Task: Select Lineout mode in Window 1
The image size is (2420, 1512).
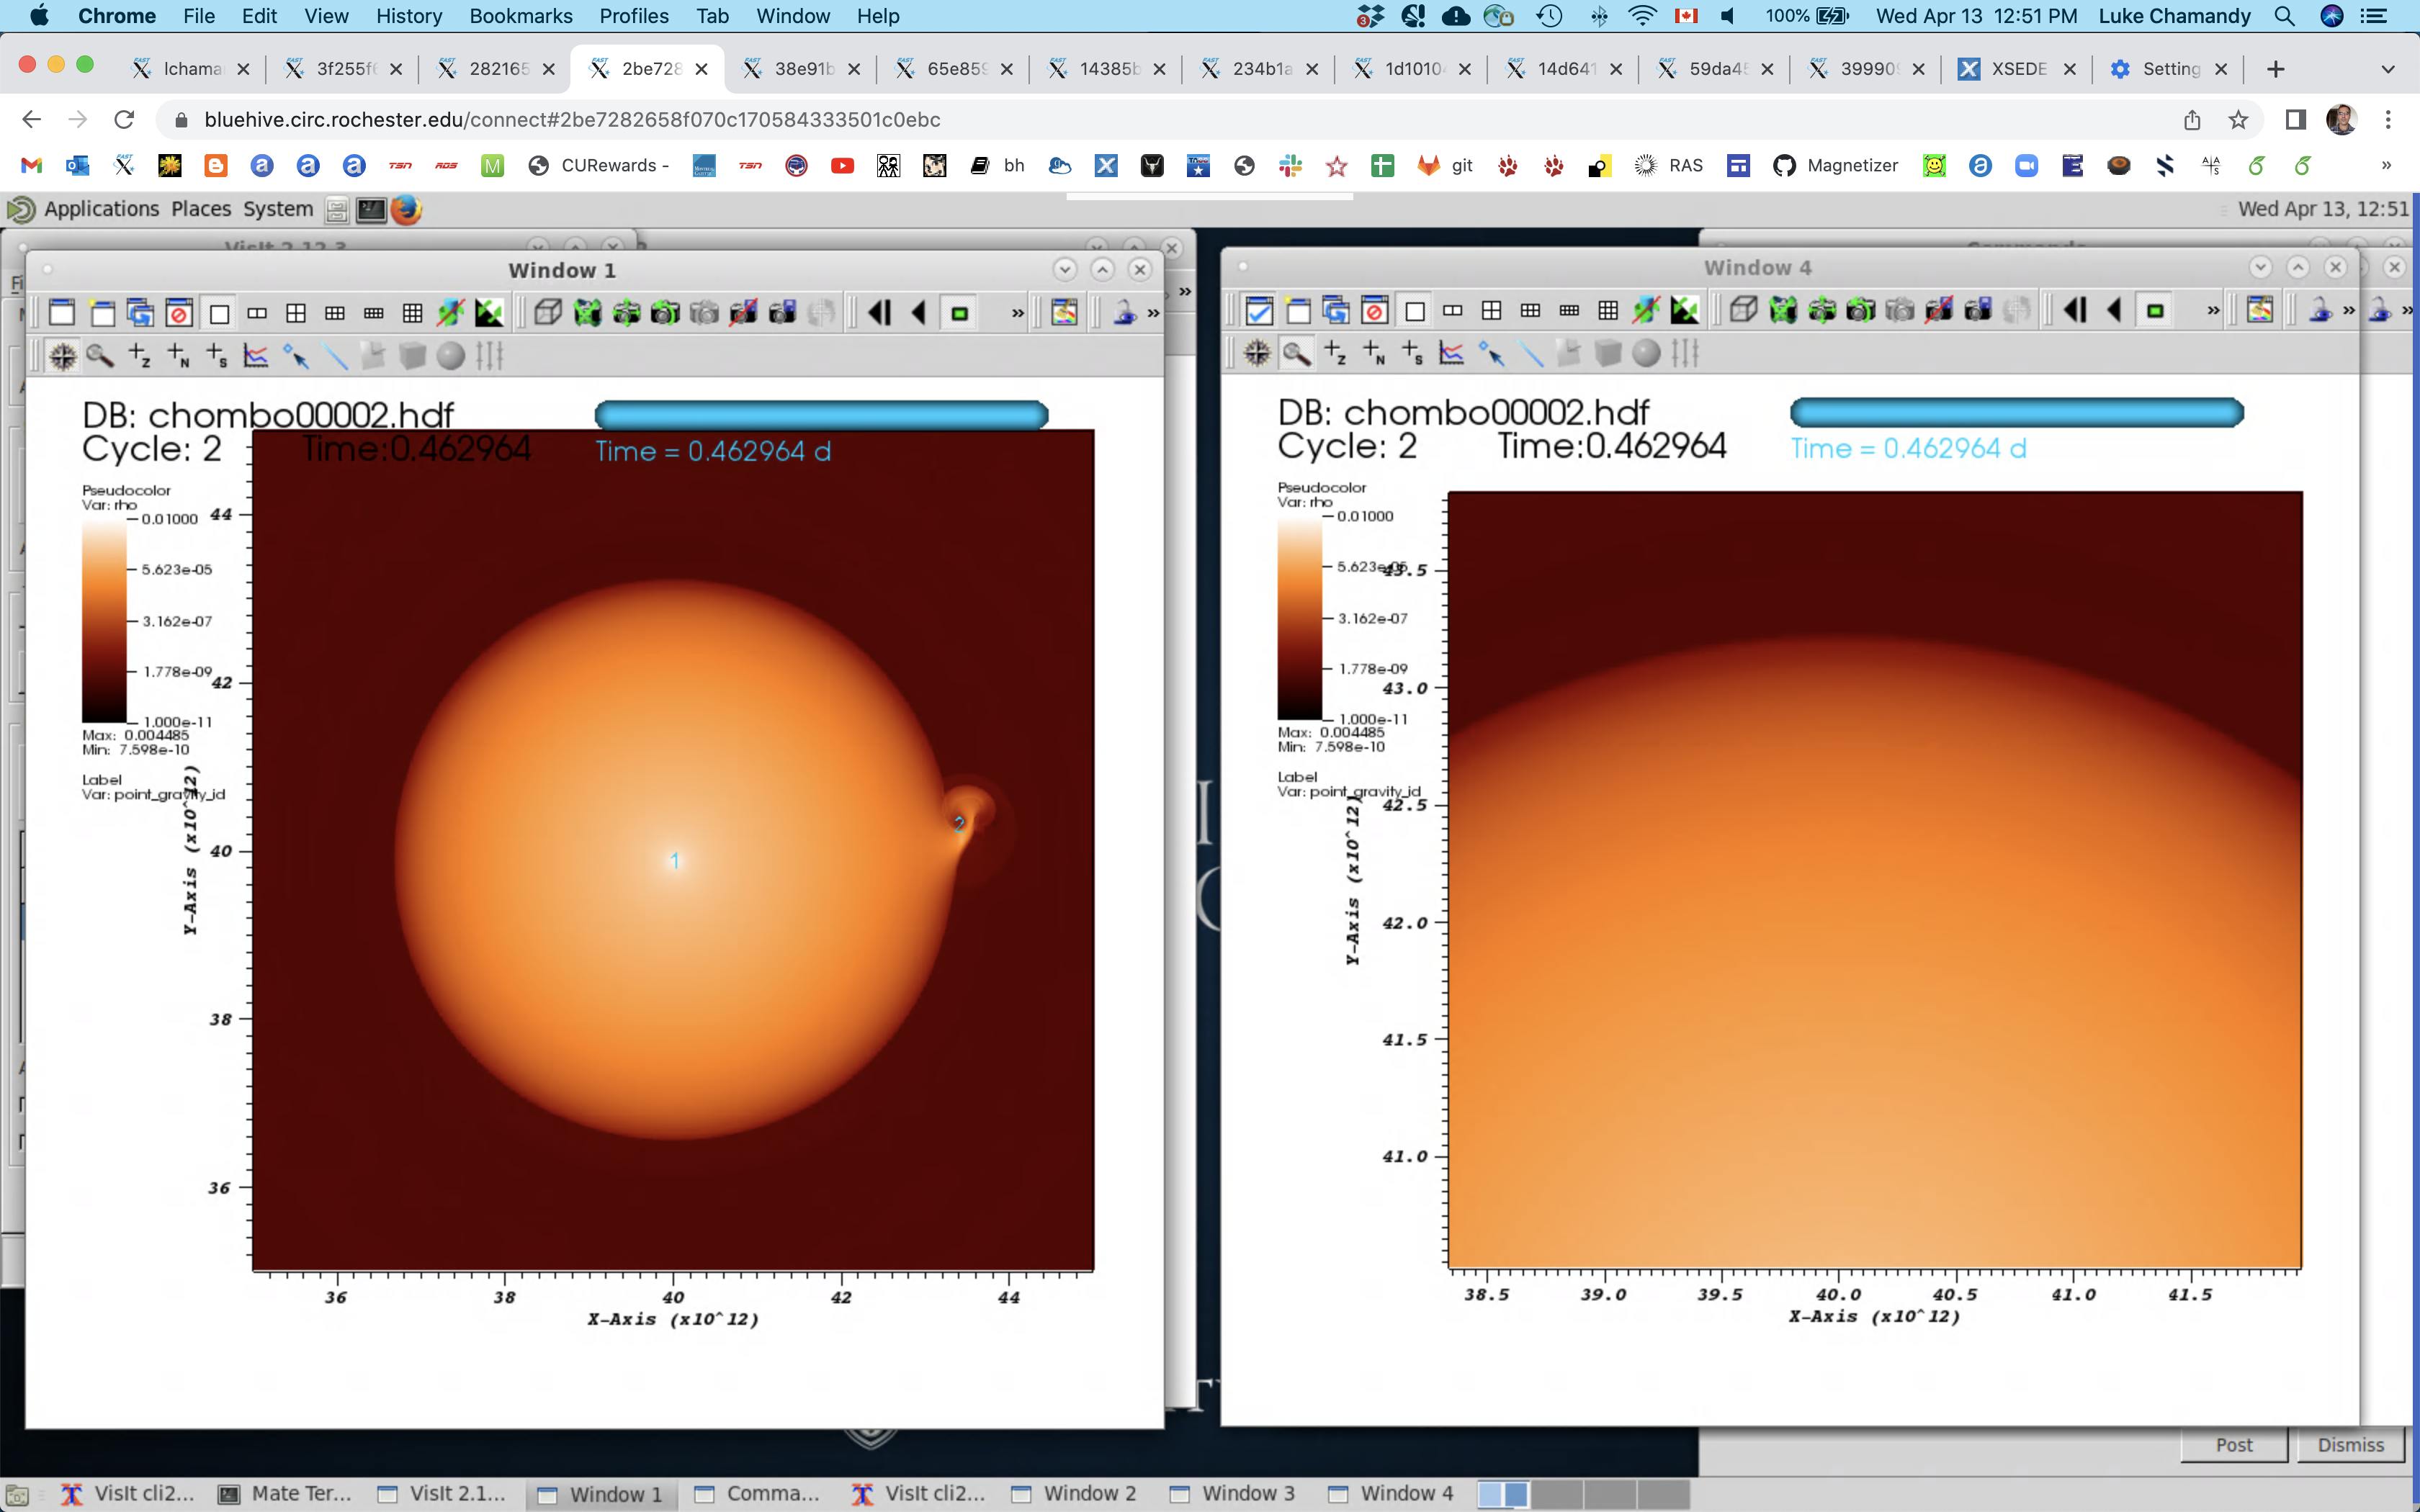Action: (256, 355)
